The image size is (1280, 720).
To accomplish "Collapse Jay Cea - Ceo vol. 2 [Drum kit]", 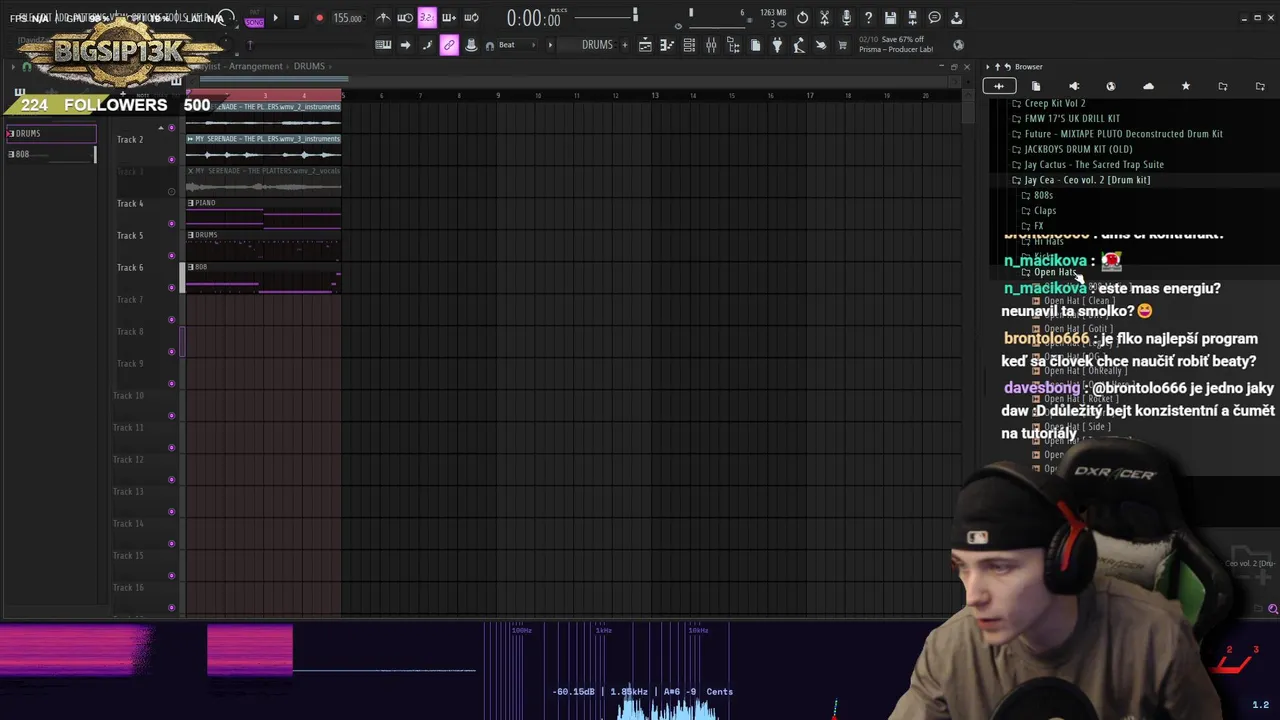I will click(x=1080, y=180).
